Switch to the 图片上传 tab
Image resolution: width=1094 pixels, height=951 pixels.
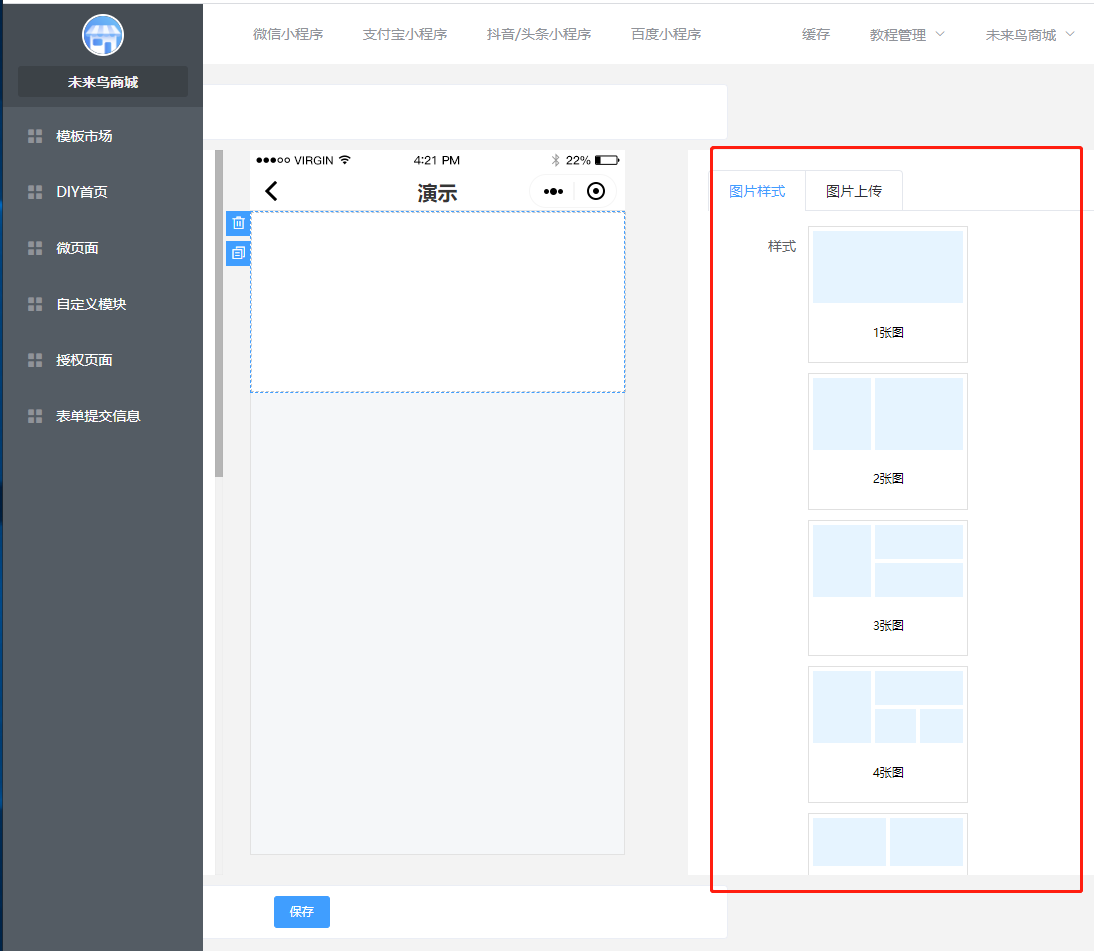[853, 191]
